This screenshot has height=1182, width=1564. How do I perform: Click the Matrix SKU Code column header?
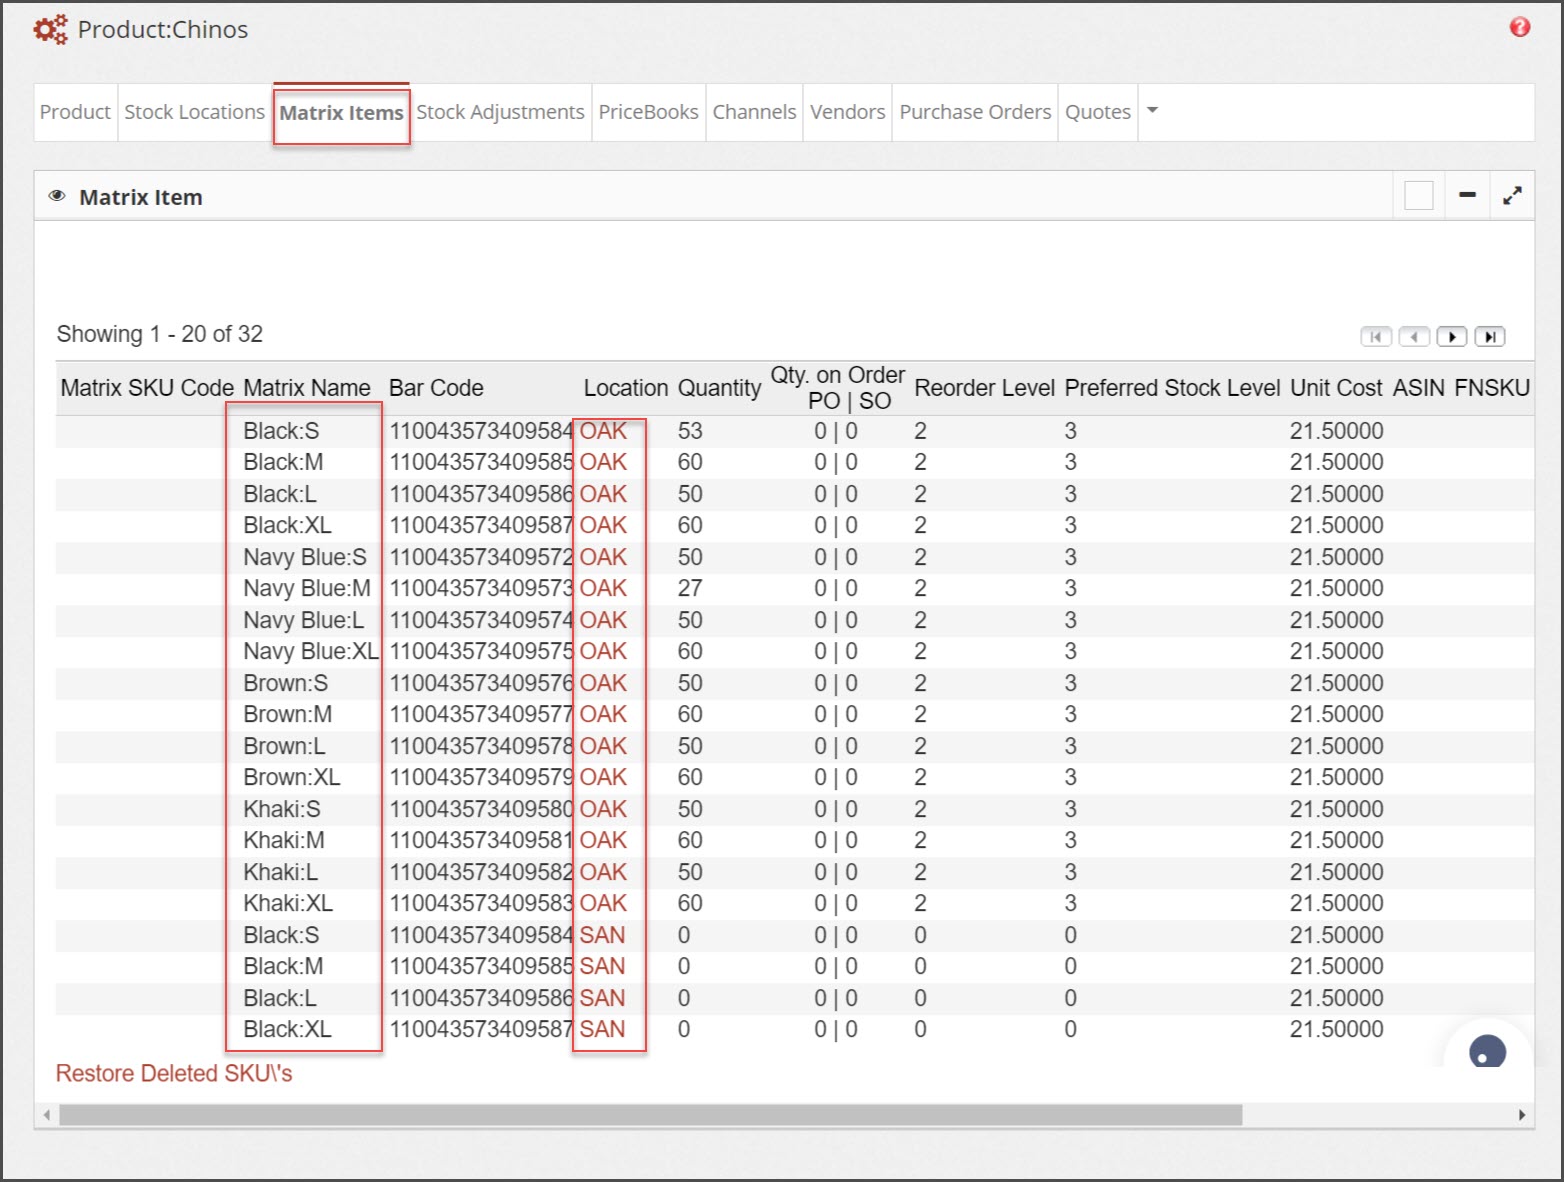[147, 388]
